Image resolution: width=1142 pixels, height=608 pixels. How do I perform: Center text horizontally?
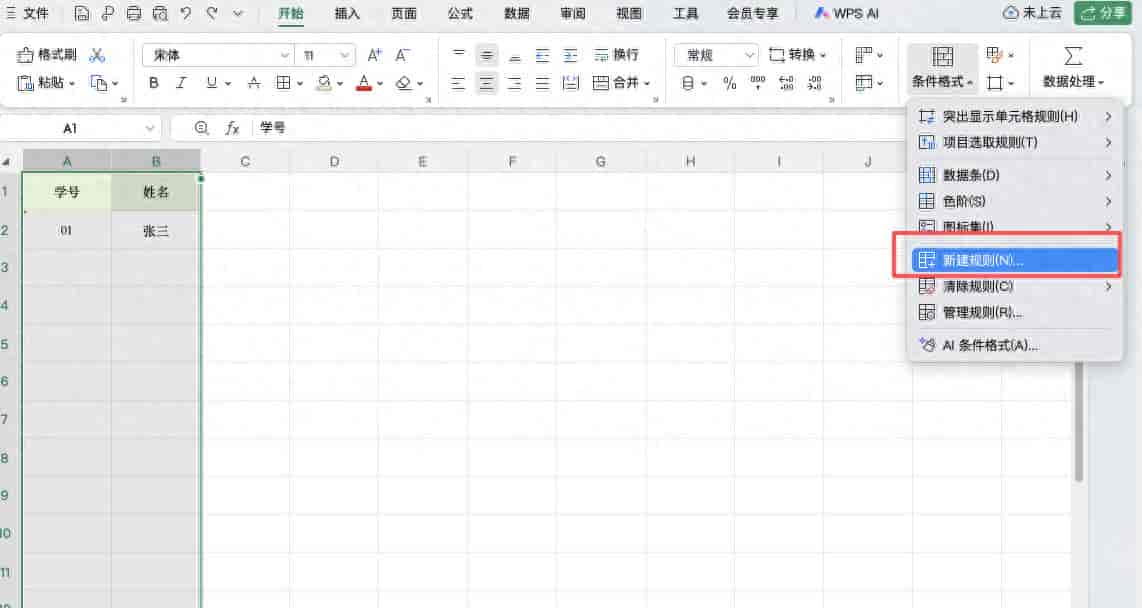coord(486,83)
